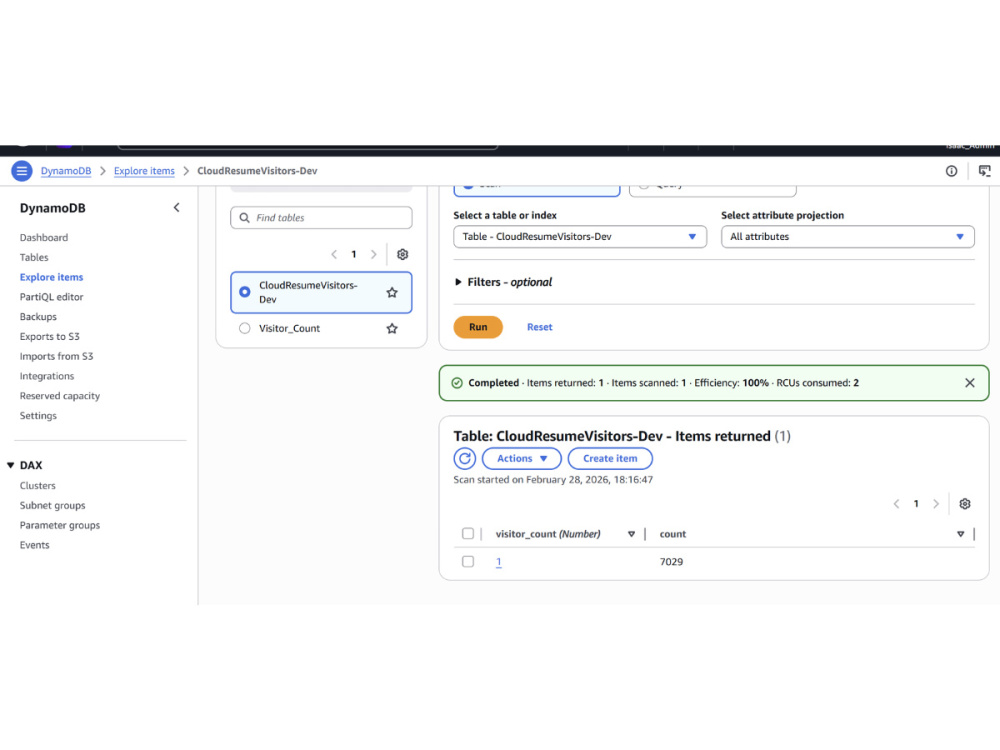Favorite the CloudResumeVisitors-Dev table star
The width and height of the screenshot is (1000, 750).
pyautogui.click(x=392, y=293)
